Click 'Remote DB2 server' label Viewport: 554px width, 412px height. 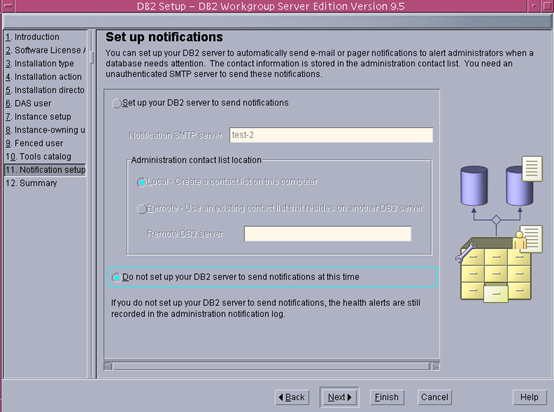[x=185, y=234]
